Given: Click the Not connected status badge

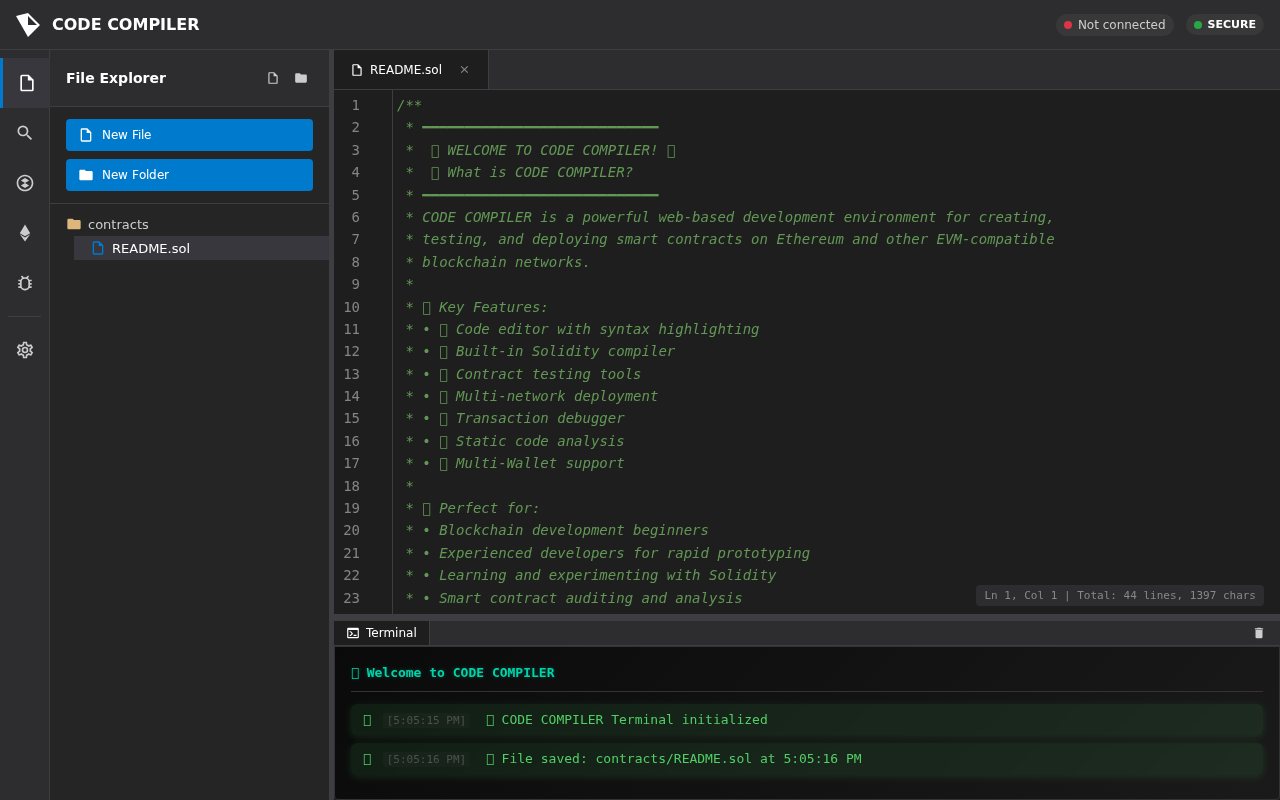Looking at the screenshot, I should point(1114,25).
